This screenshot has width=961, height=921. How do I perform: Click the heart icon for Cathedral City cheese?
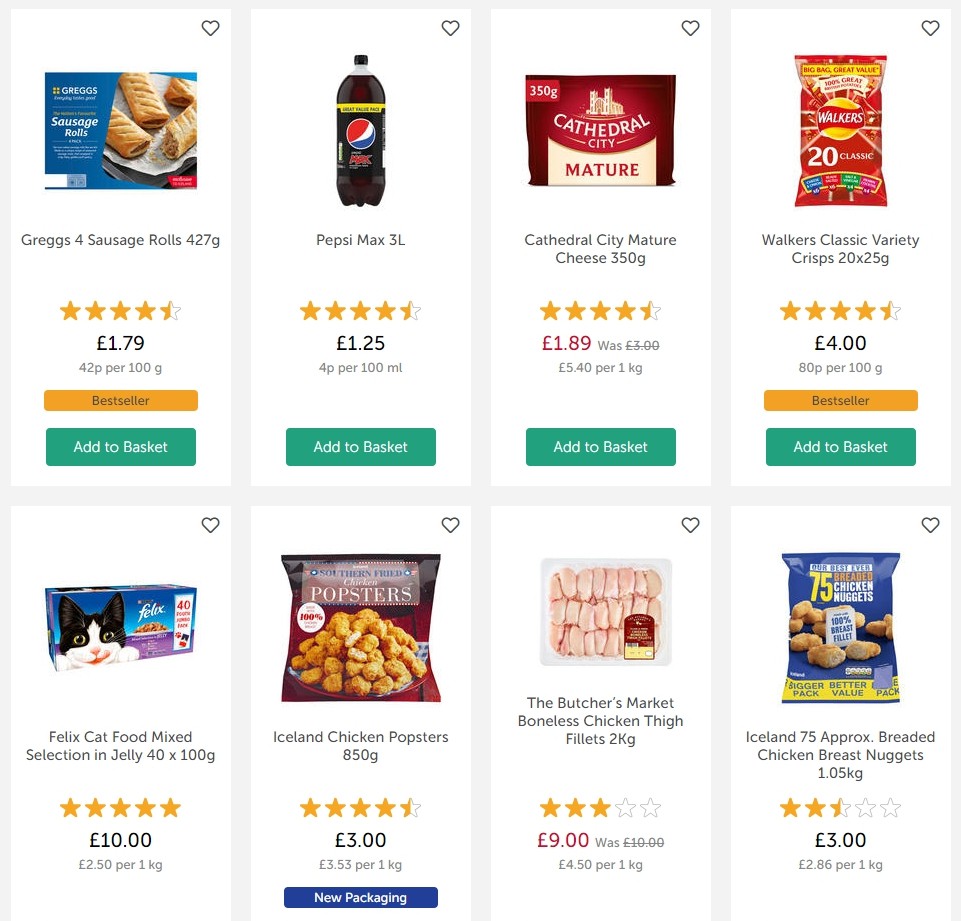coord(690,28)
